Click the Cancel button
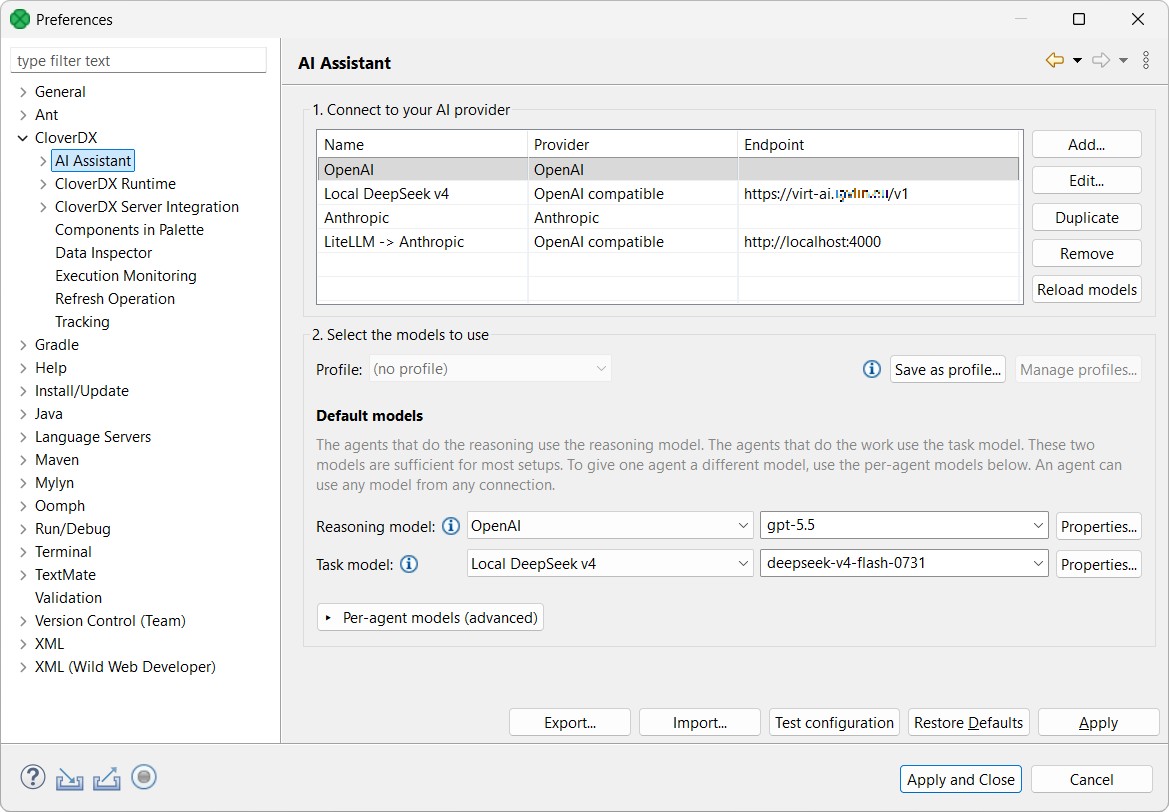The height and width of the screenshot is (812, 1169). 1091,779
